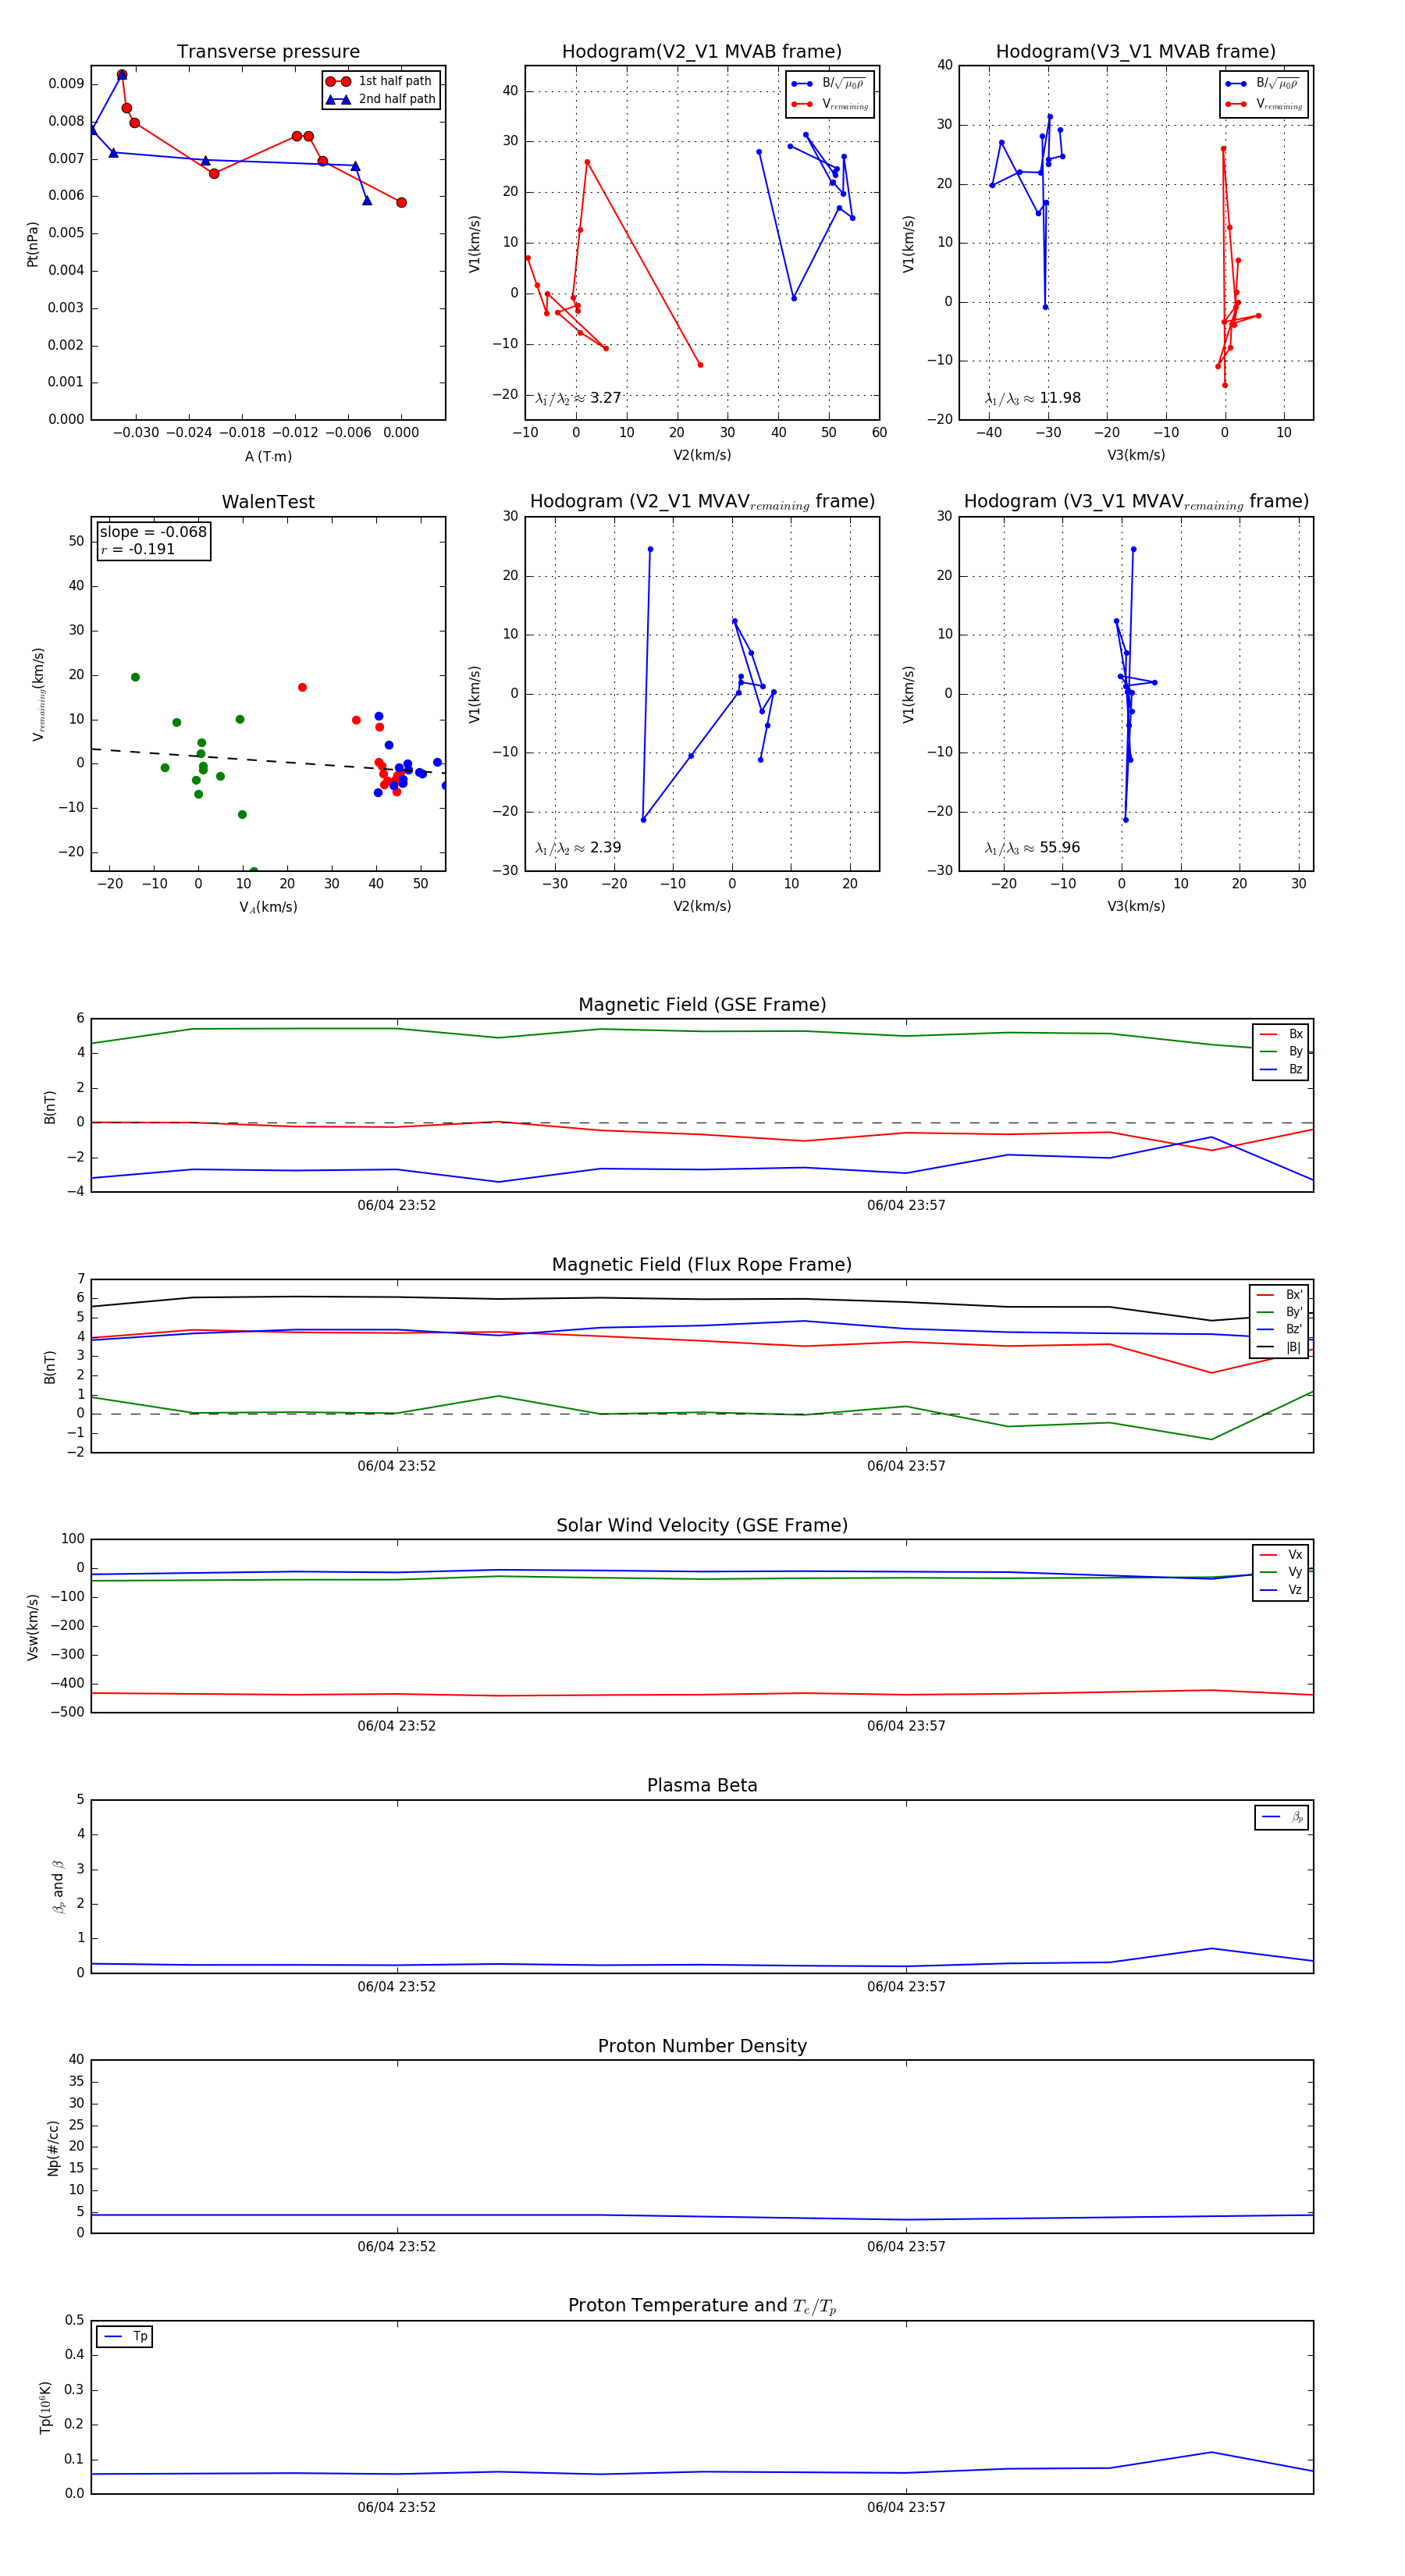Click the Hodogram (V2_V1 MVAV remaining frame) title
This screenshot has height=2576, width=1405.
pos(701,502)
